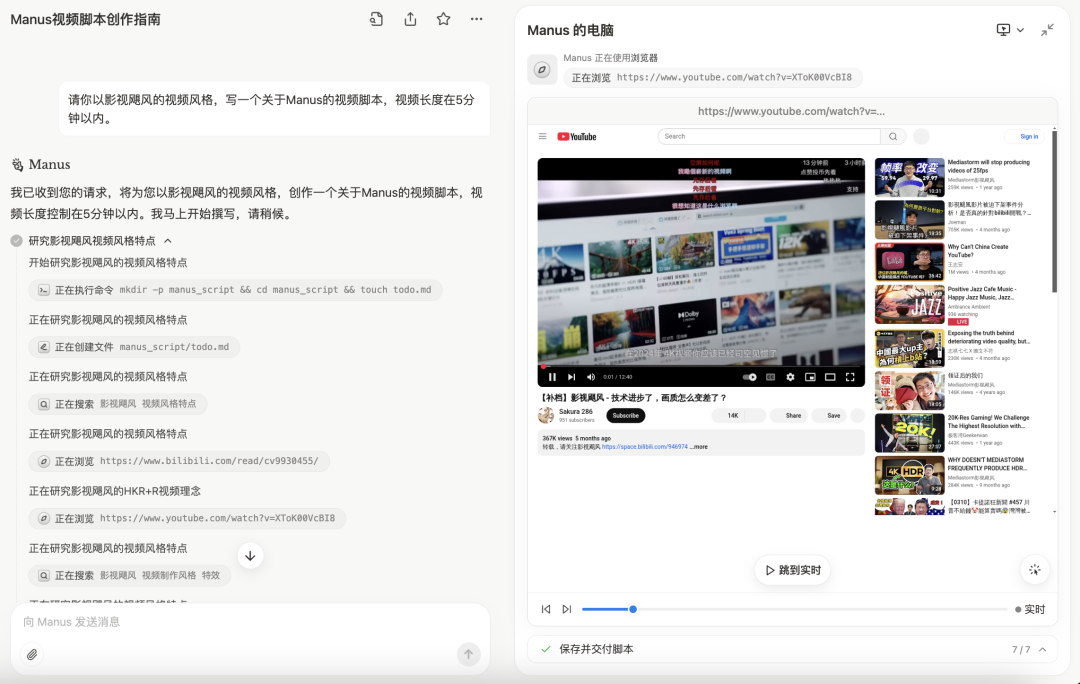Click the scroll-to-bottom arrow button
This screenshot has height=684, width=1080.
[250, 556]
